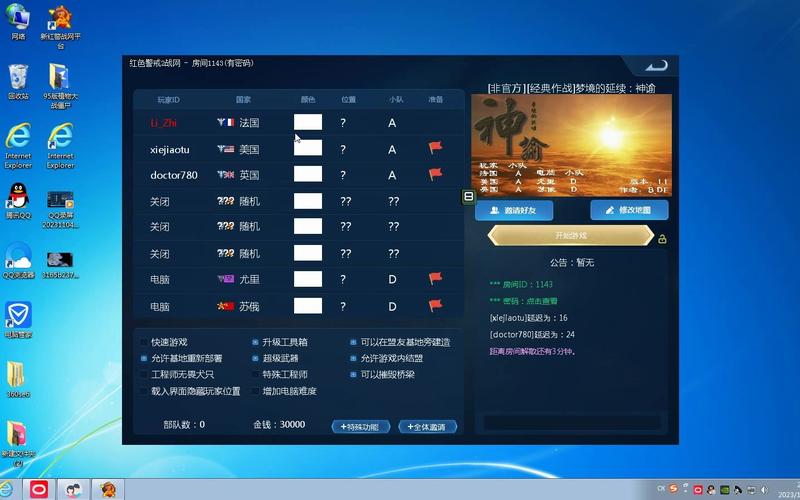Uncheck 可以摧毁桥梁 option
The height and width of the screenshot is (500, 800).
coord(353,374)
